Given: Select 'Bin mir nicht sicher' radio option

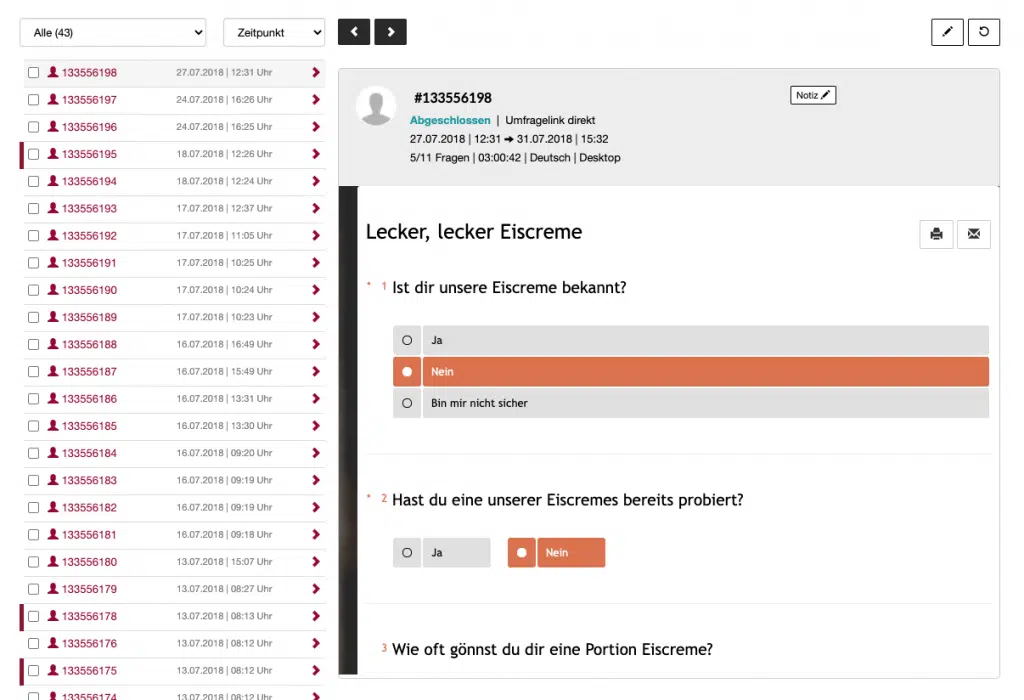Looking at the screenshot, I should click(x=407, y=404).
